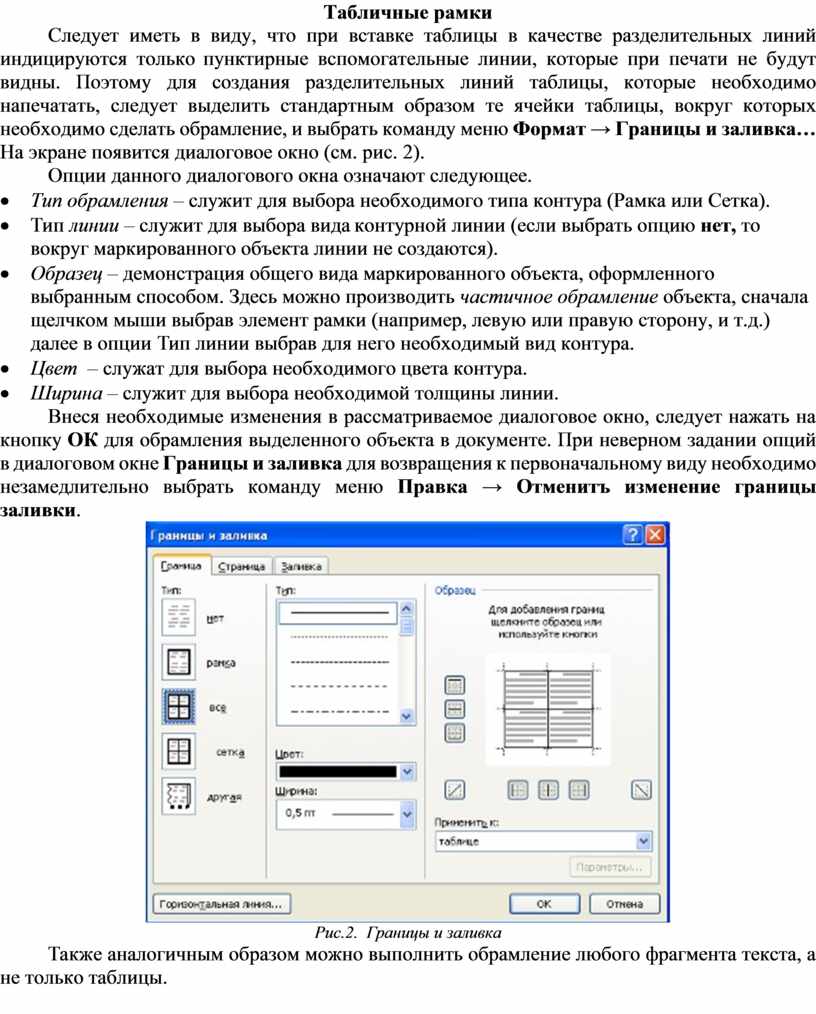Screen dimensions: 816x1014
Task: Open the 'Цвет' color dropdown
Action: (406, 771)
